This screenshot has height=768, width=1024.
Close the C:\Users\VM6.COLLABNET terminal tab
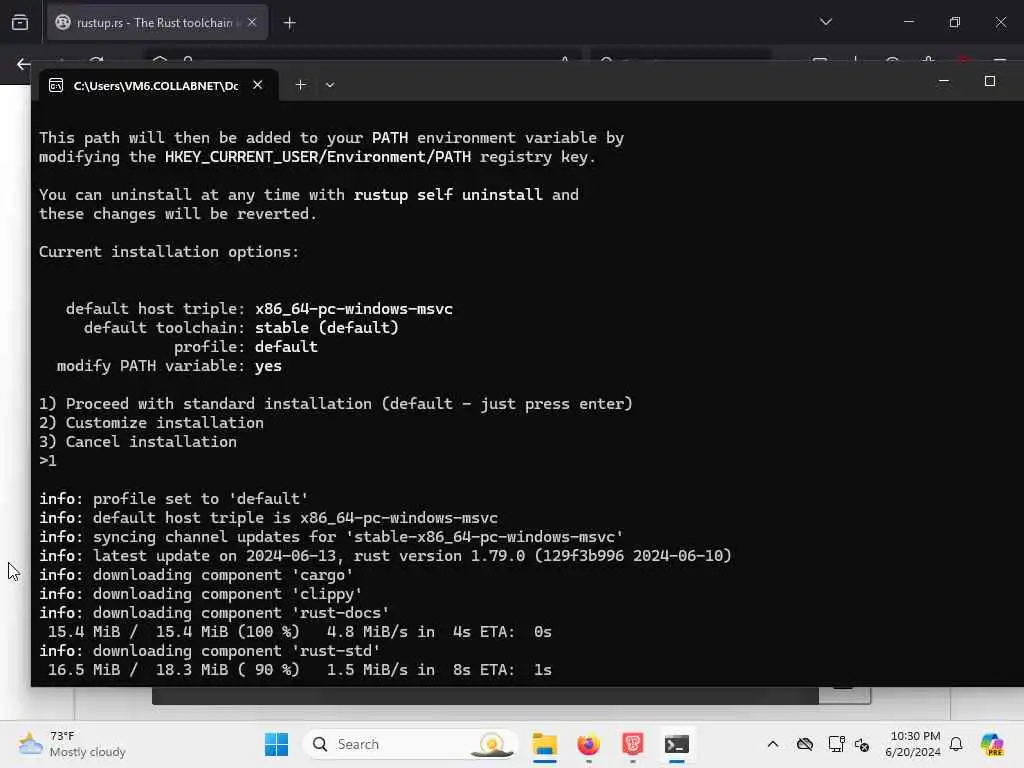point(257,85)
